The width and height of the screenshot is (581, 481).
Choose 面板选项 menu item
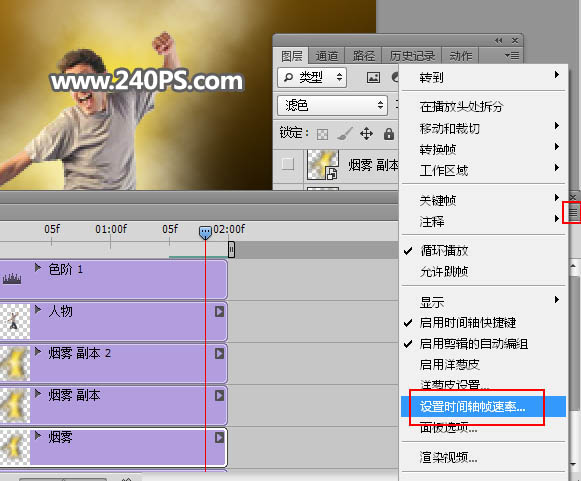pos(484,428)
